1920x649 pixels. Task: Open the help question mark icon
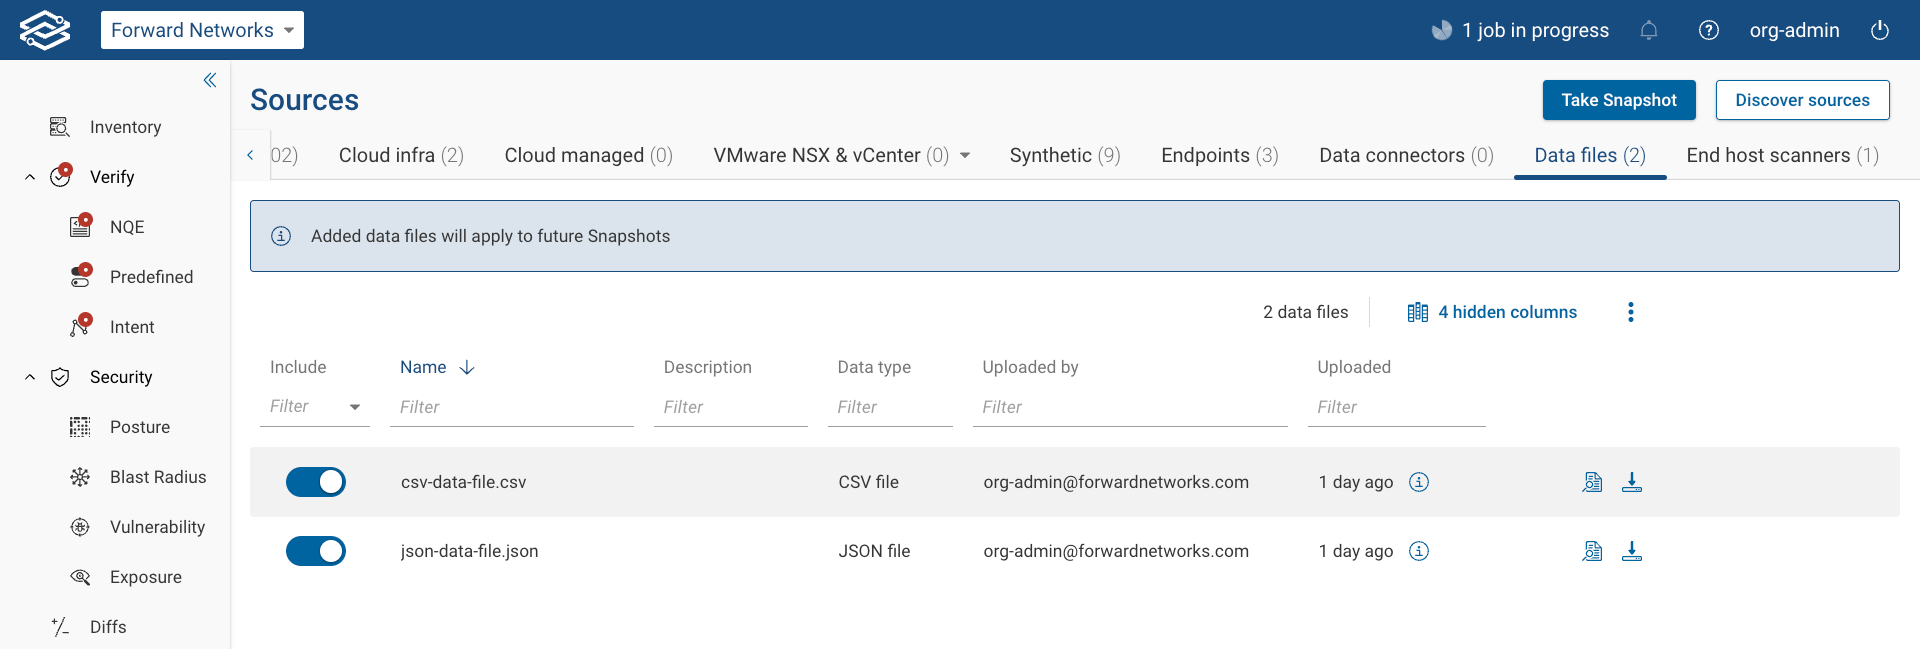tap(1709, 30)
